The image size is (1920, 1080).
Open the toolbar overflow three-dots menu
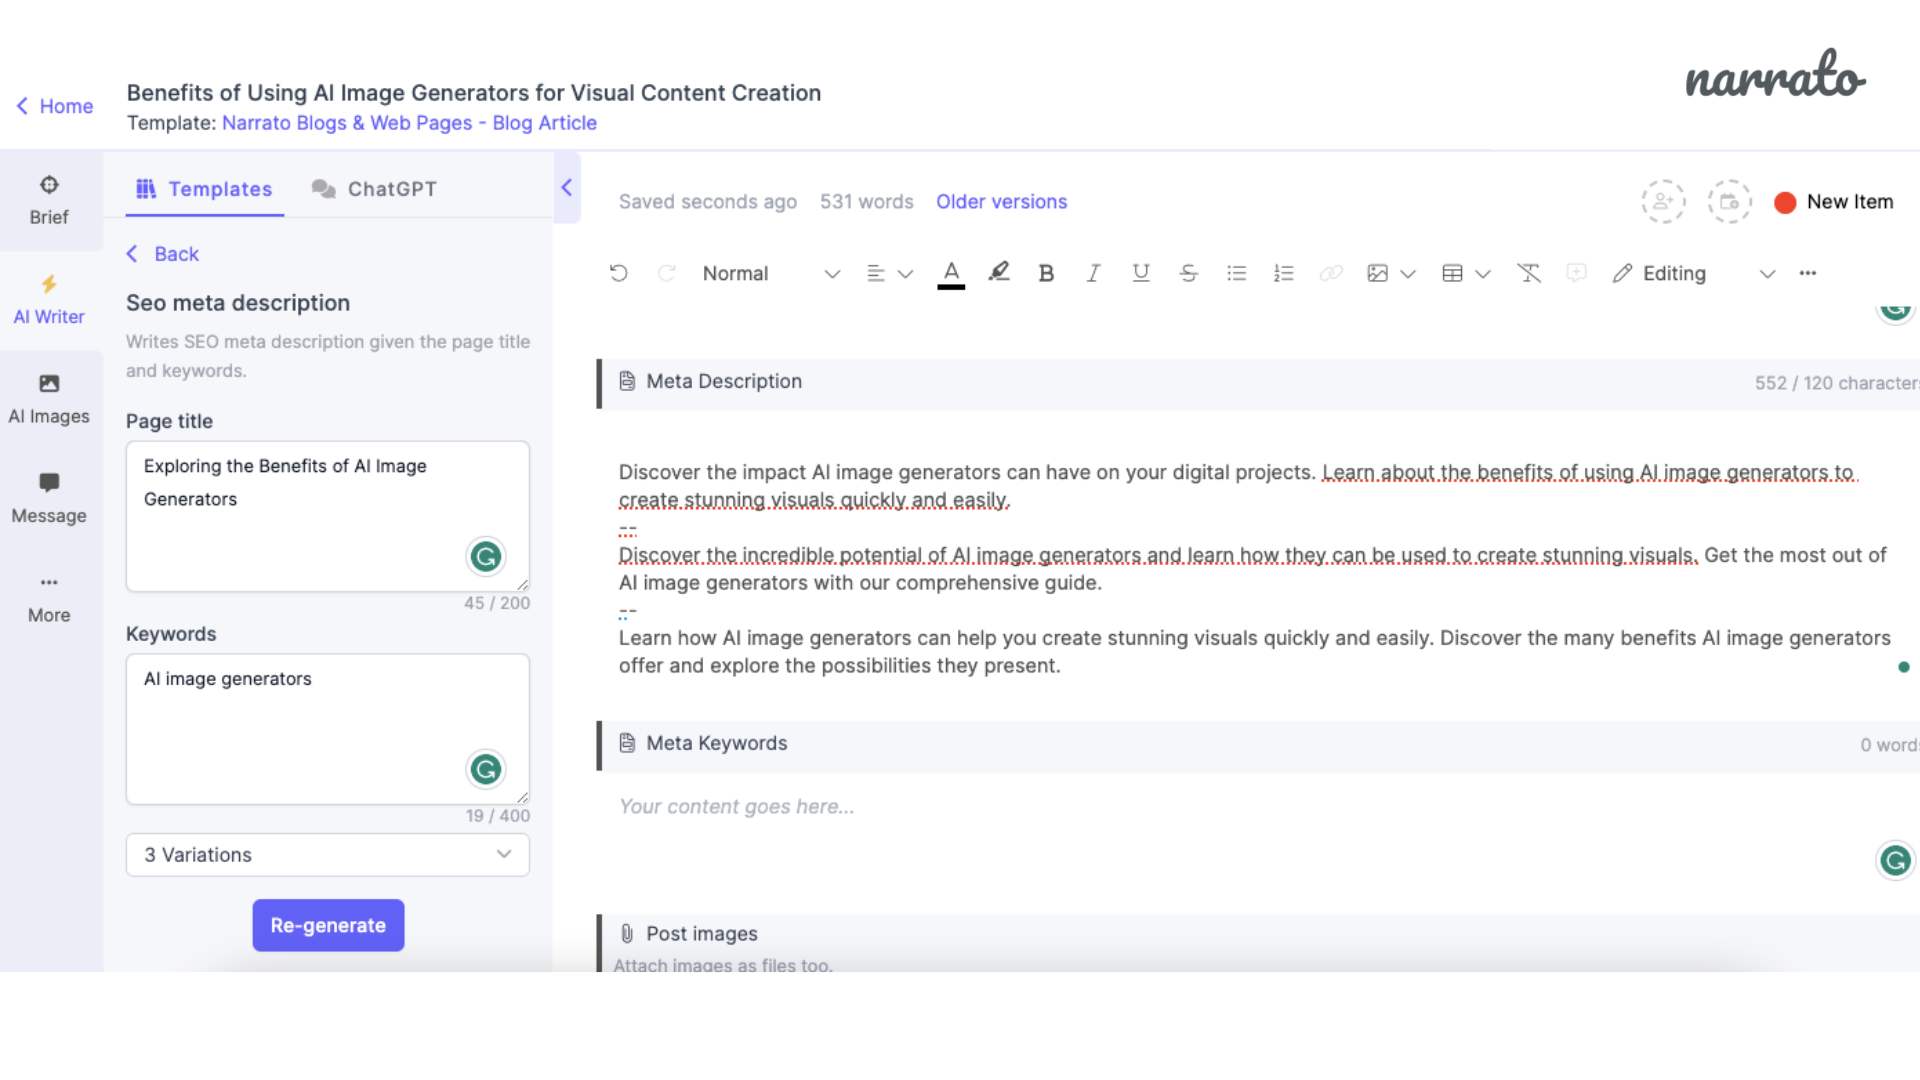(1808, 273)
